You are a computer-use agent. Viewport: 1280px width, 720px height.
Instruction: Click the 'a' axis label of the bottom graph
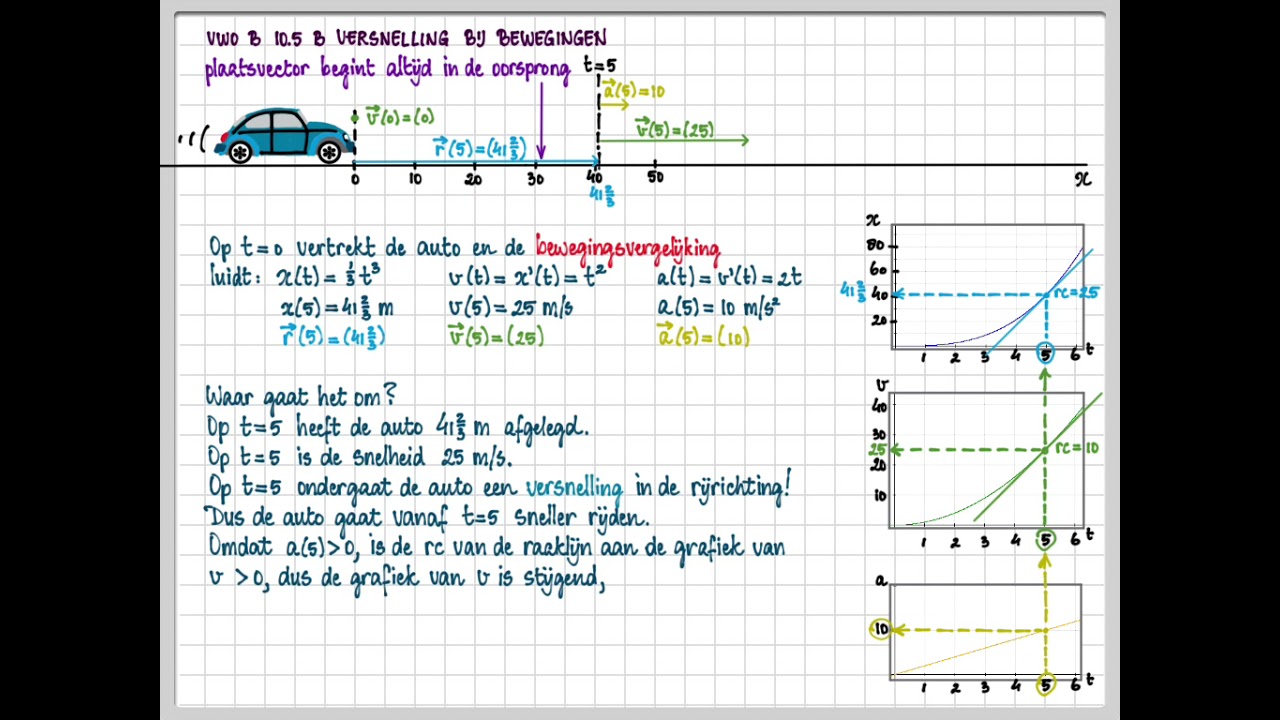[881, 580]
